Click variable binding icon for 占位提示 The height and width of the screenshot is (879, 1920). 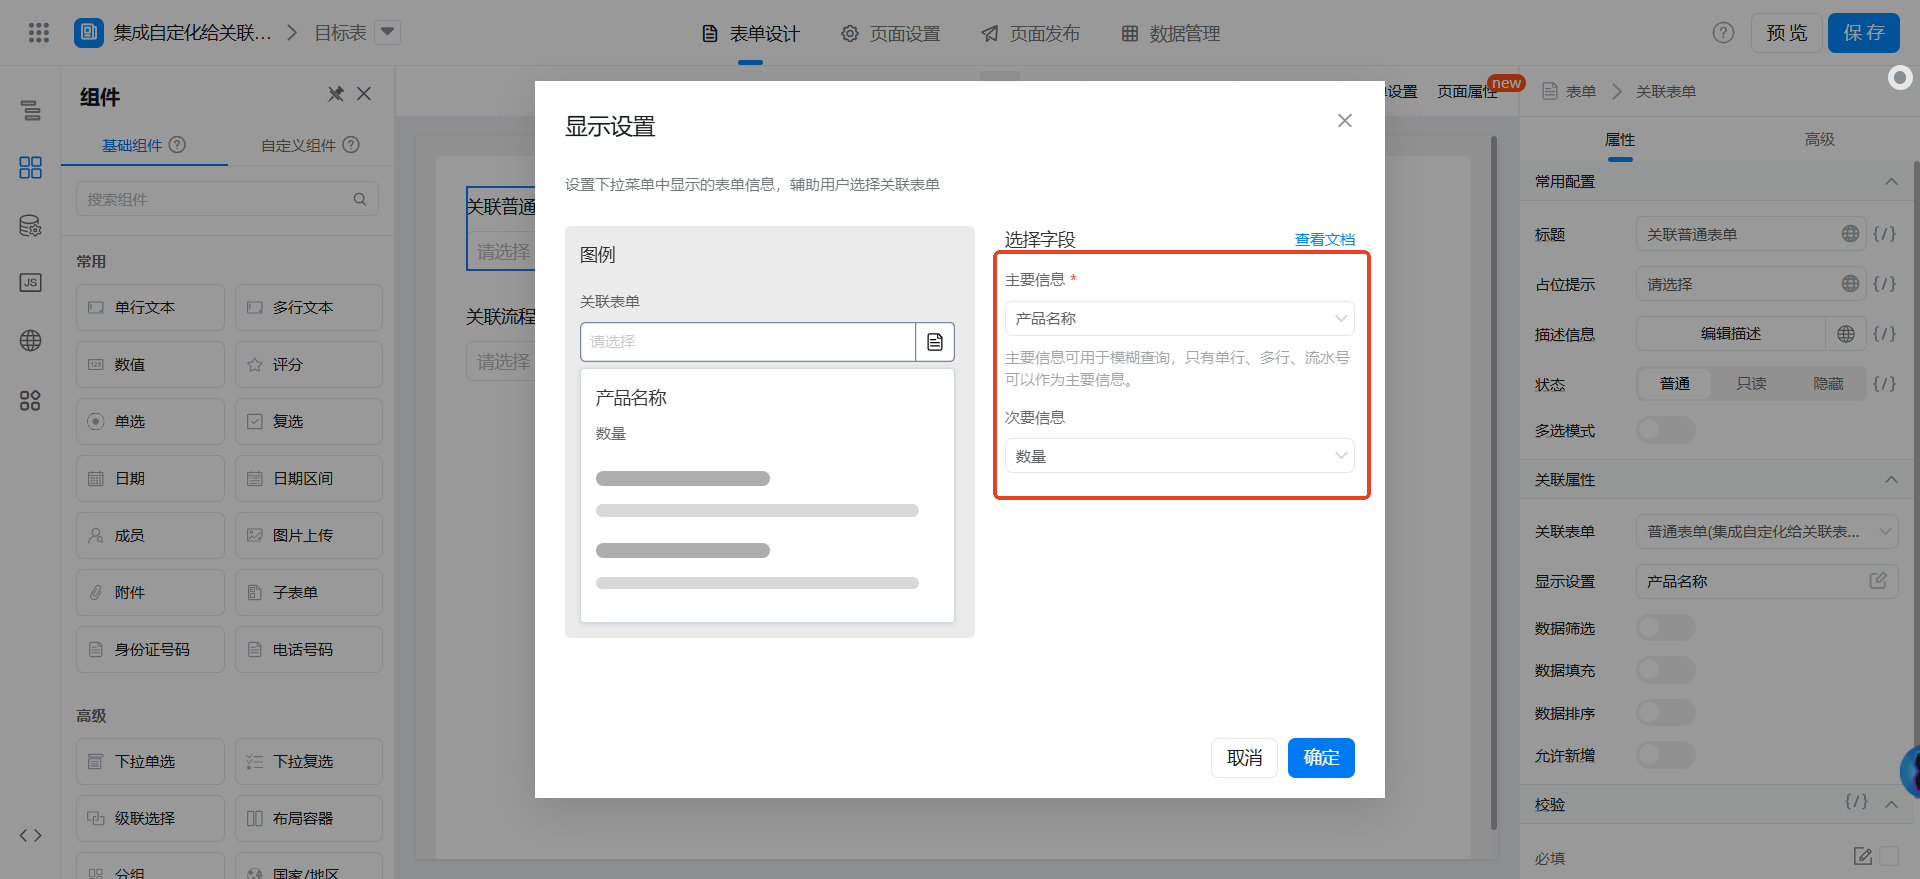(x=1884, y=284)
